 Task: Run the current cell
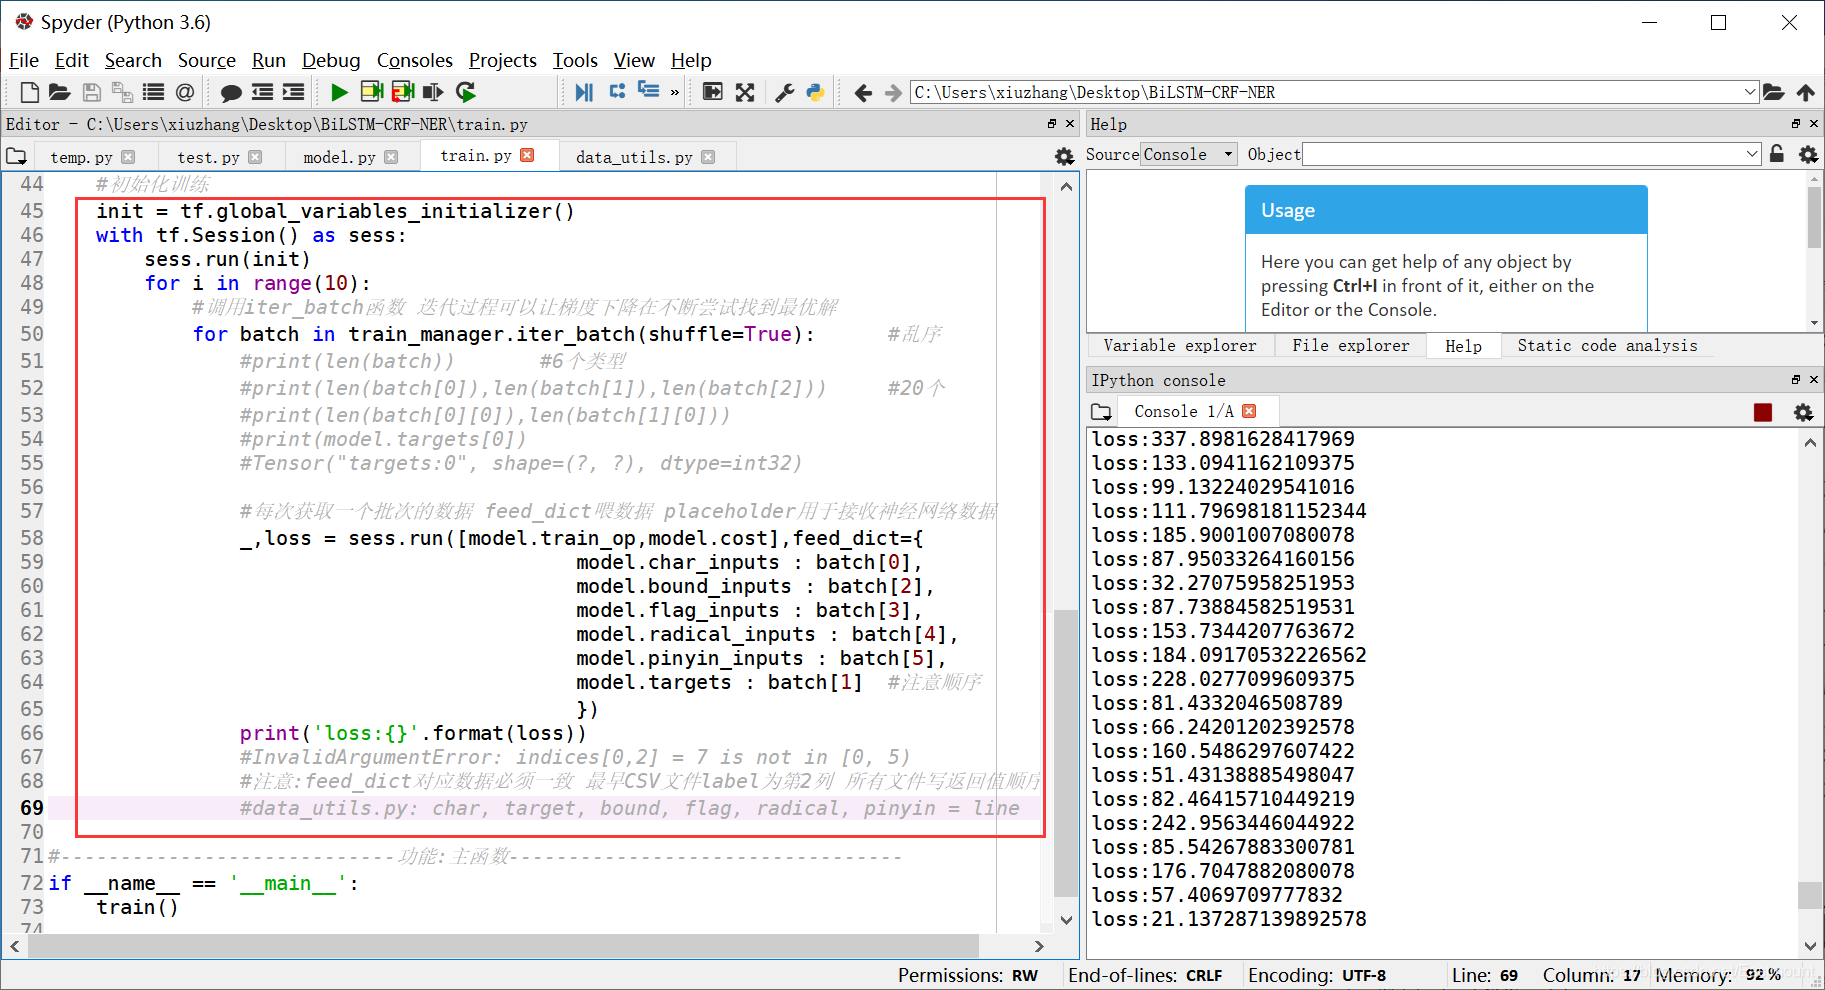371,92
